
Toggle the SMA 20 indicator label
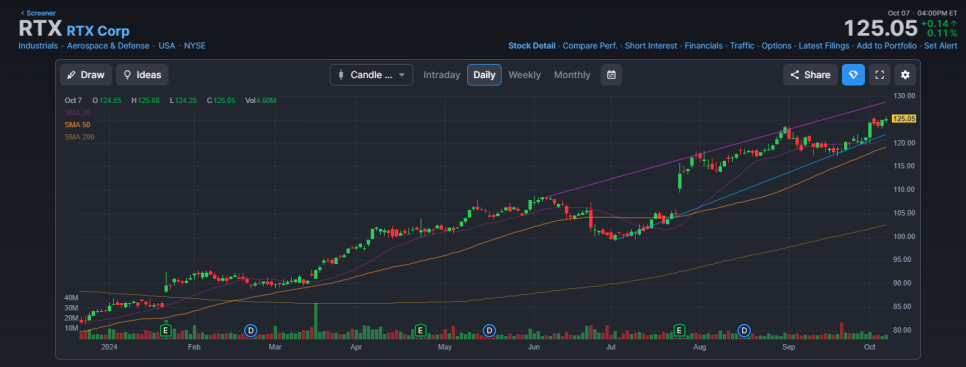click(77, 112)
